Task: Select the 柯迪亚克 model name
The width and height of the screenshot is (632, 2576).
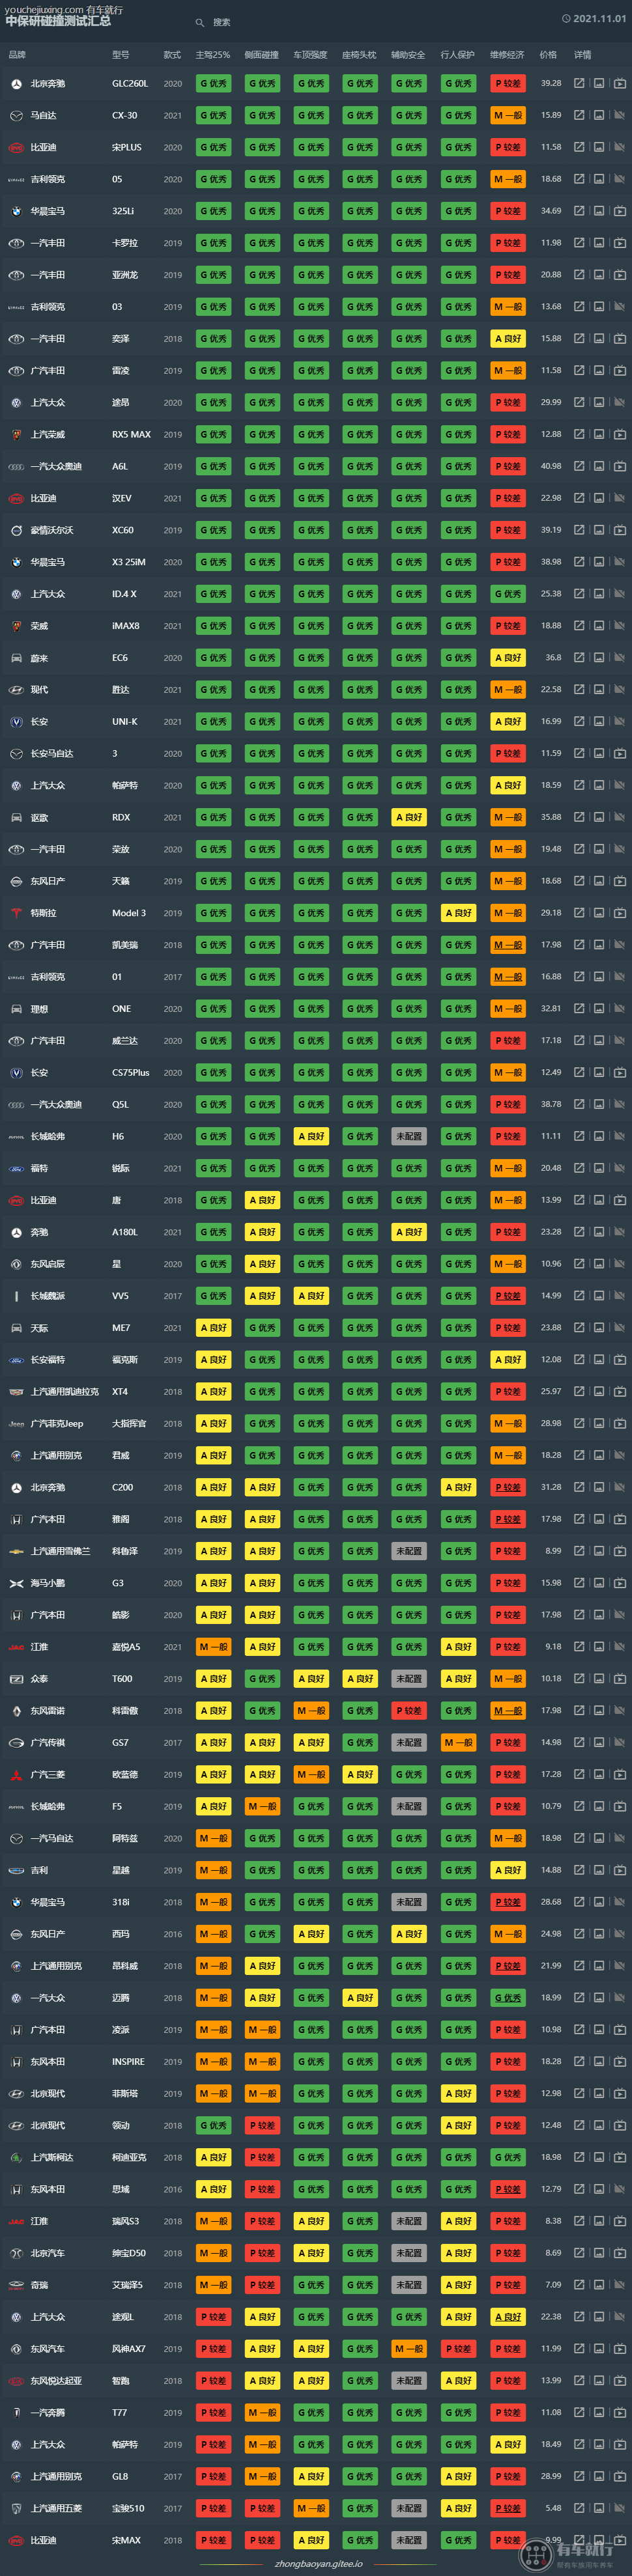Action: coord(129,2157)
